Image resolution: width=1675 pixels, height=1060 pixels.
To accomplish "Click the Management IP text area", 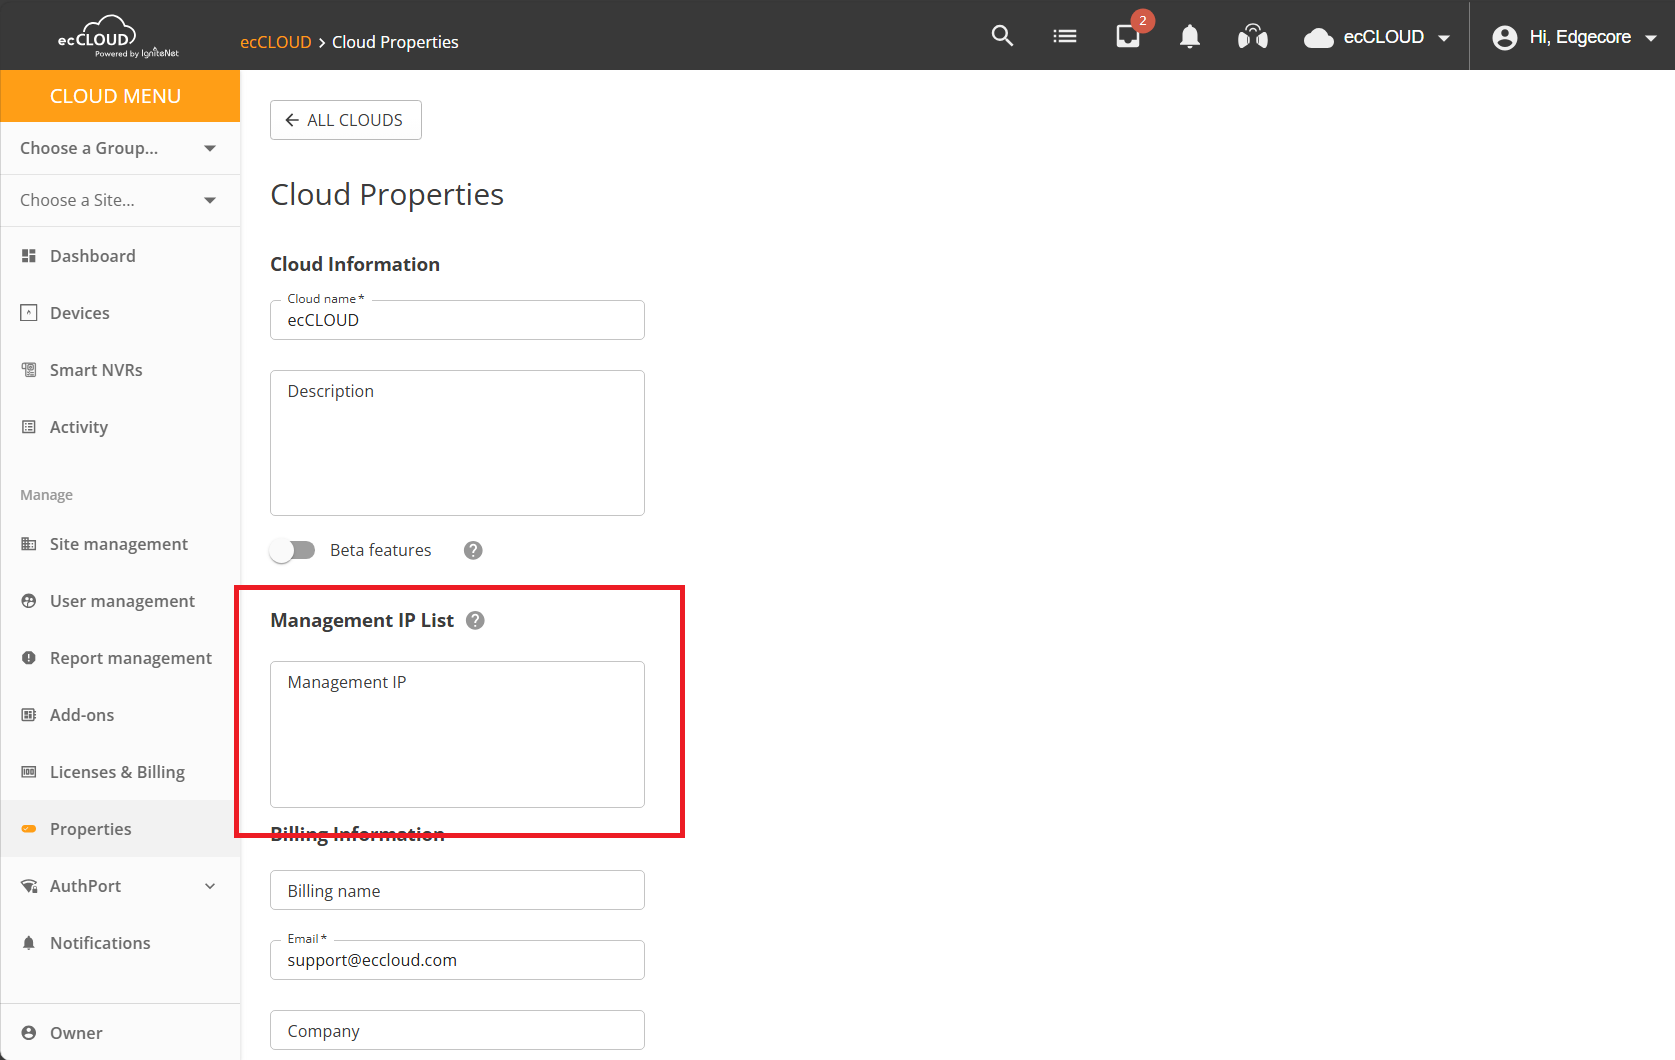I will click(x=457, y=734).
